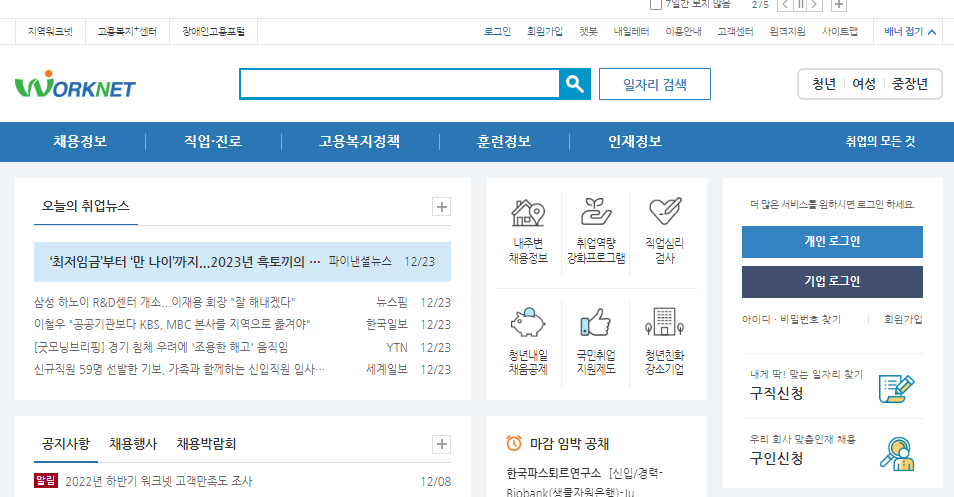
Task: Open the 청년내일 채움공제 piggy bank icon
Action: [x=527, y=322]
